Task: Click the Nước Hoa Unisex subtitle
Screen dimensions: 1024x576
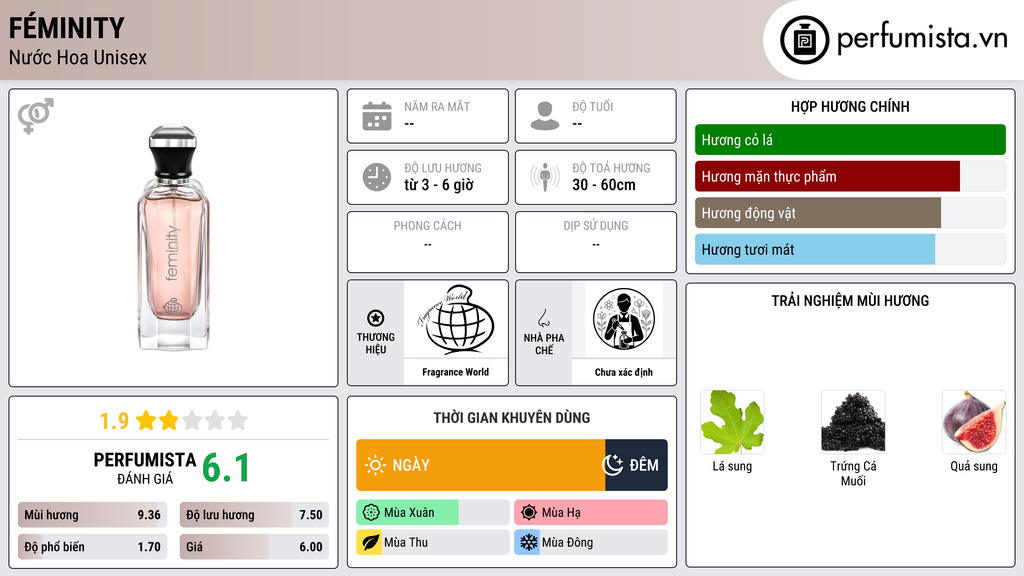Action: coord(78,58)
